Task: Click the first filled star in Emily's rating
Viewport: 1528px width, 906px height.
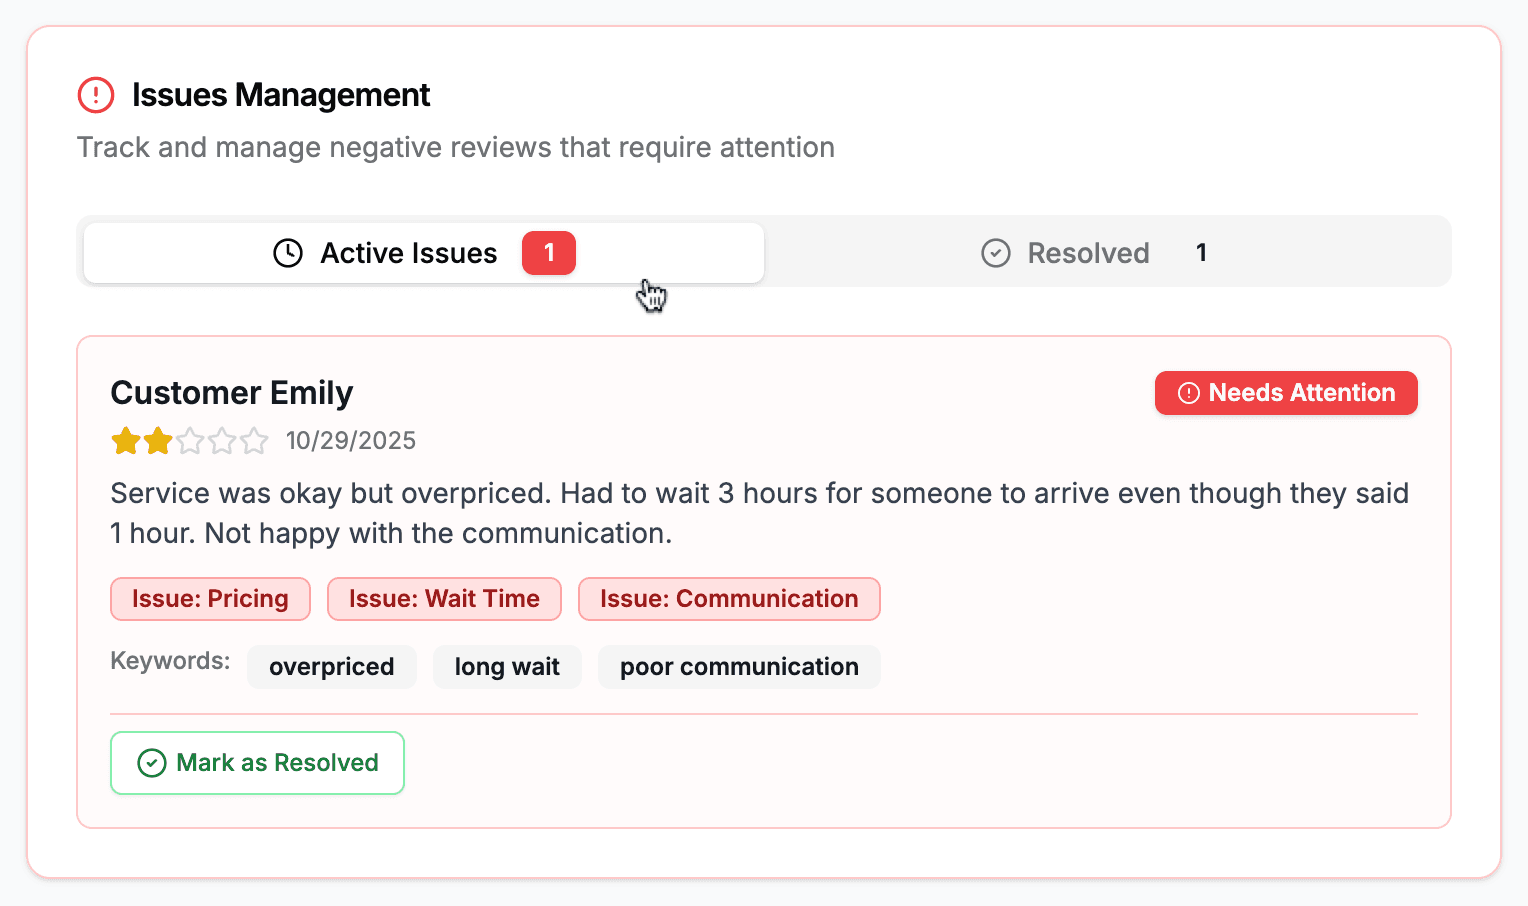Action: (x=125, y=440)
